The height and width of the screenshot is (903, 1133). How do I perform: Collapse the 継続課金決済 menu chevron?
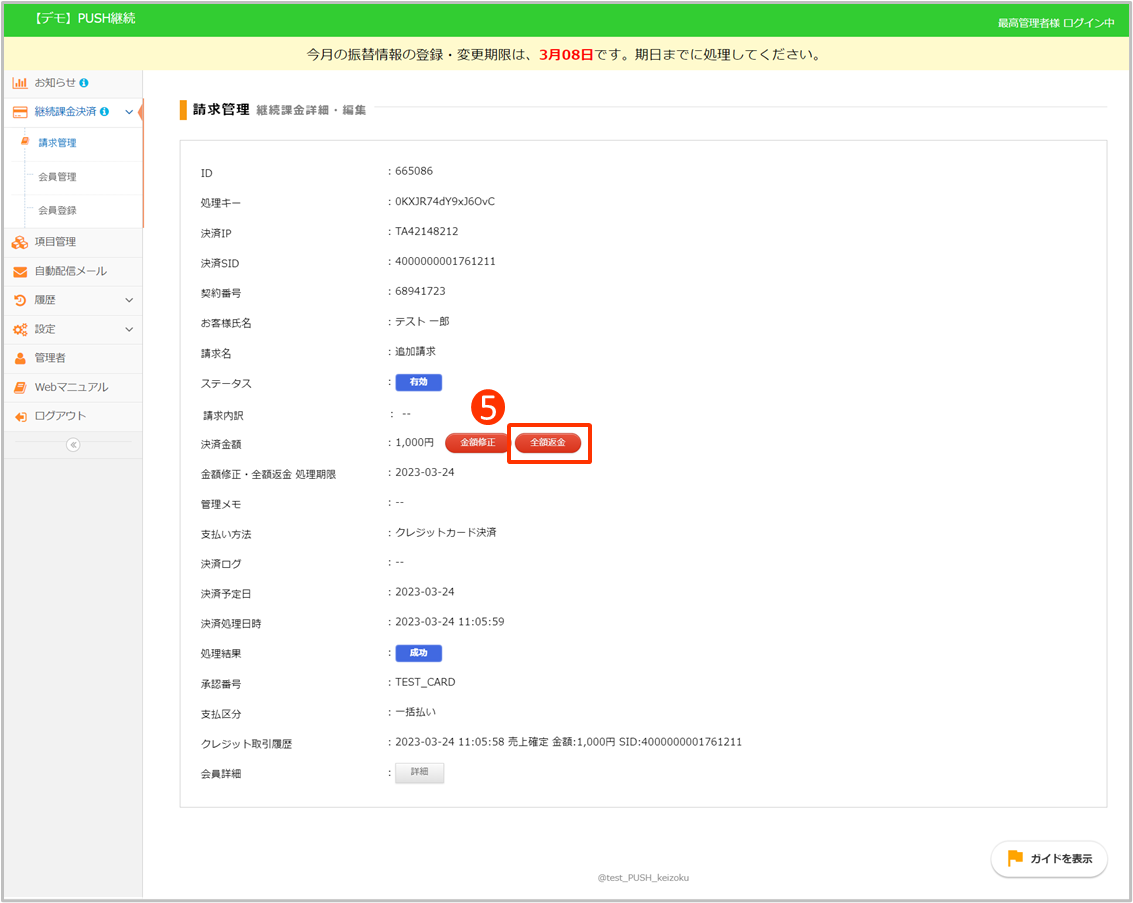(x=129, y=112)
